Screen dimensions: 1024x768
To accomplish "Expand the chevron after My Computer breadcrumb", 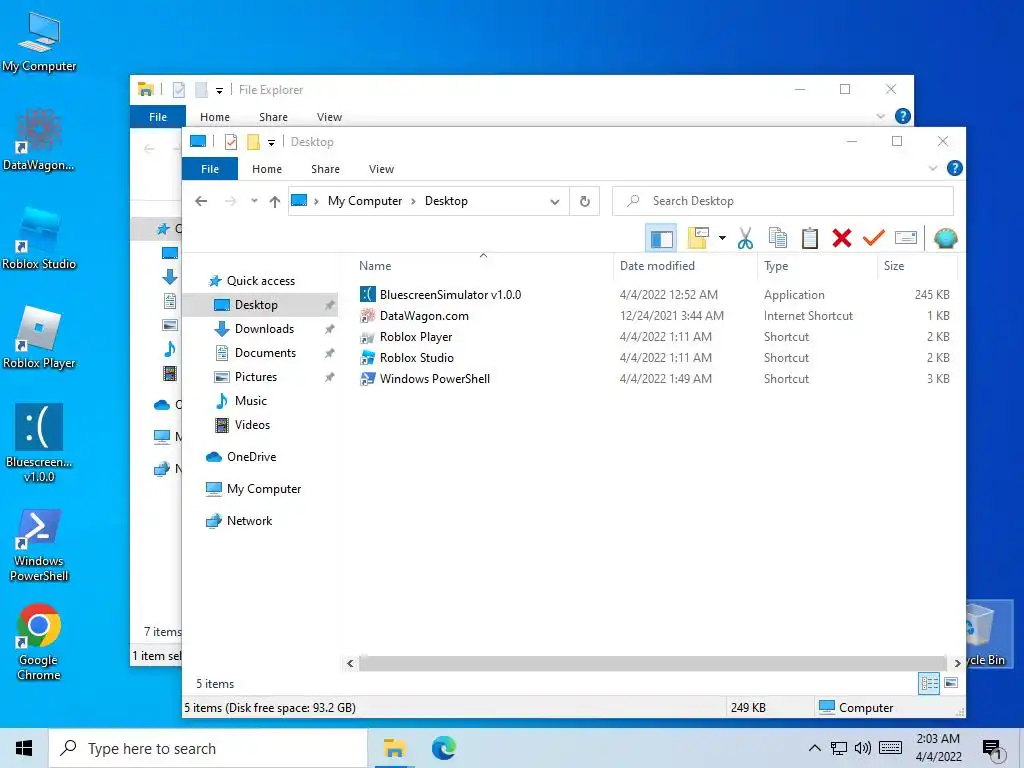I will click(x=413, y=201).
